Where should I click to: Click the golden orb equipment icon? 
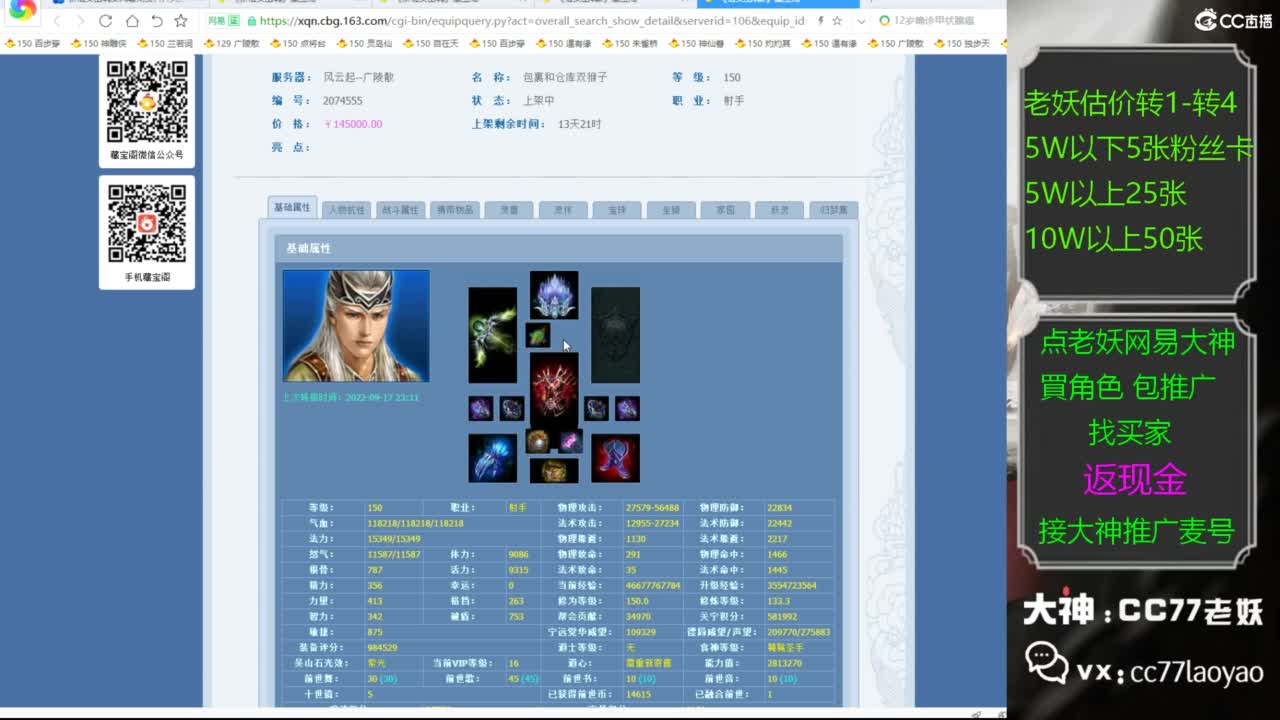pyautogui.click(x=538, y=441)
